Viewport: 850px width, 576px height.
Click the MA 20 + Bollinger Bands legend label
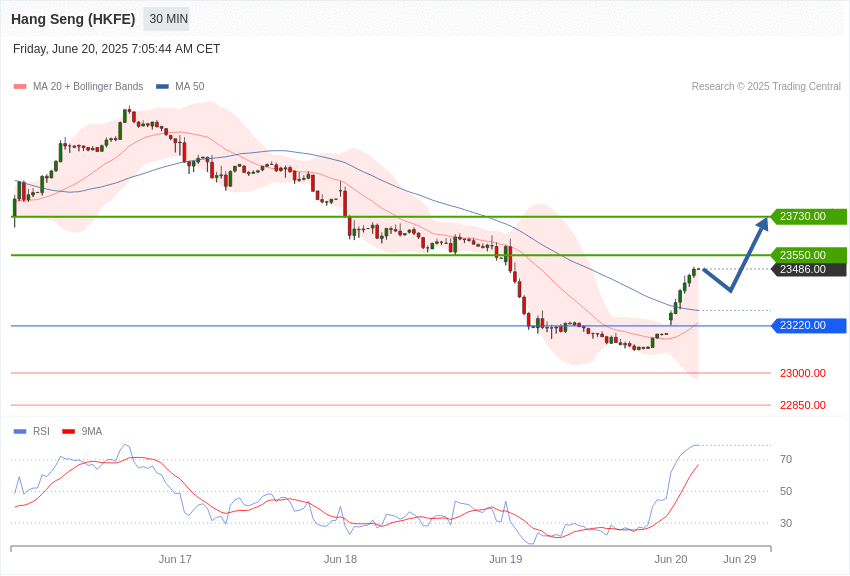[x=88, y=86]
